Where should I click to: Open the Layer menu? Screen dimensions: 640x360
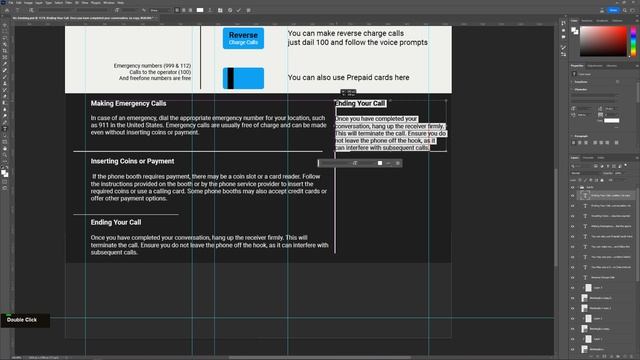point(39,2)
